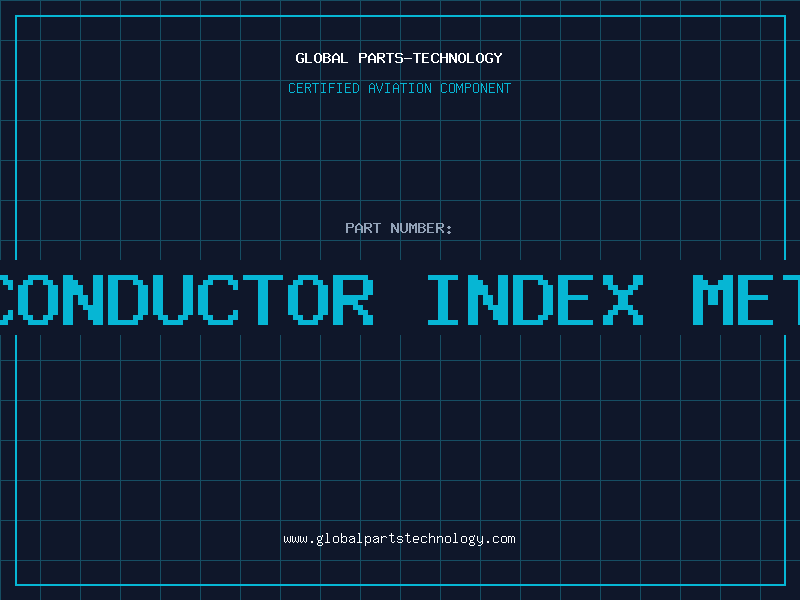
Task: Select the word AVIATION in the subtitle
Action: [x=399, y=88]
